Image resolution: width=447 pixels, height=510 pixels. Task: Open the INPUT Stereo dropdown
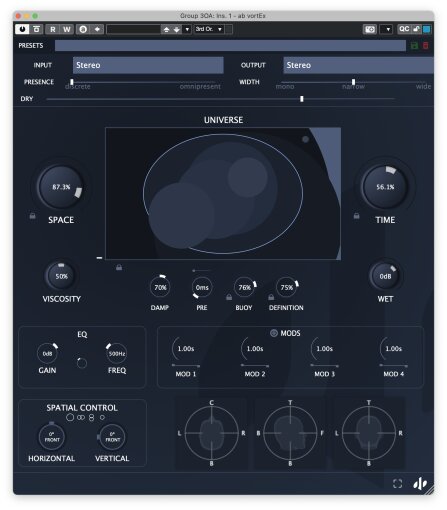(x=148, y=65)
